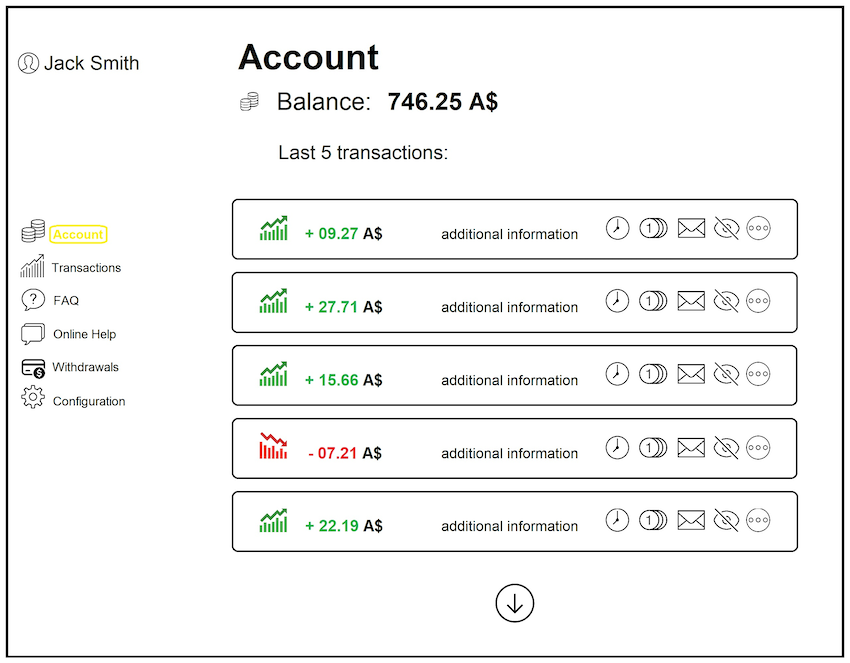Open Transactions in the sidebar
The image size is (850, 663).
[86, 268]
